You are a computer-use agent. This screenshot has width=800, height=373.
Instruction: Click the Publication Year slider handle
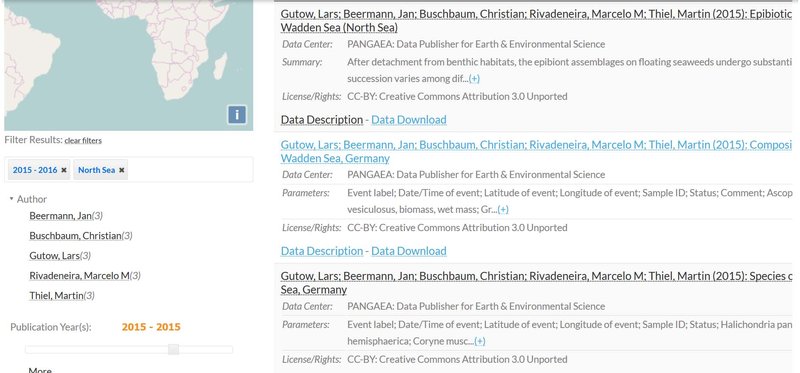click(x=173, y=350)
